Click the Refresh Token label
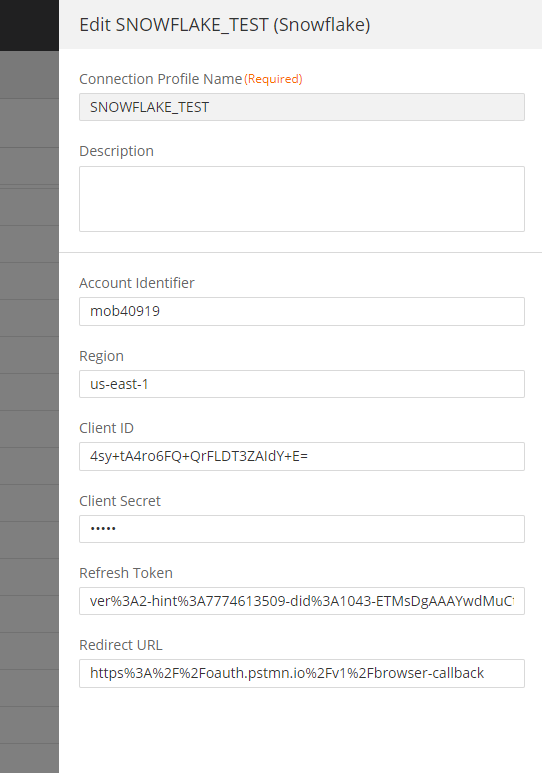This screenshot has height=773, width=542. [126, 573]
